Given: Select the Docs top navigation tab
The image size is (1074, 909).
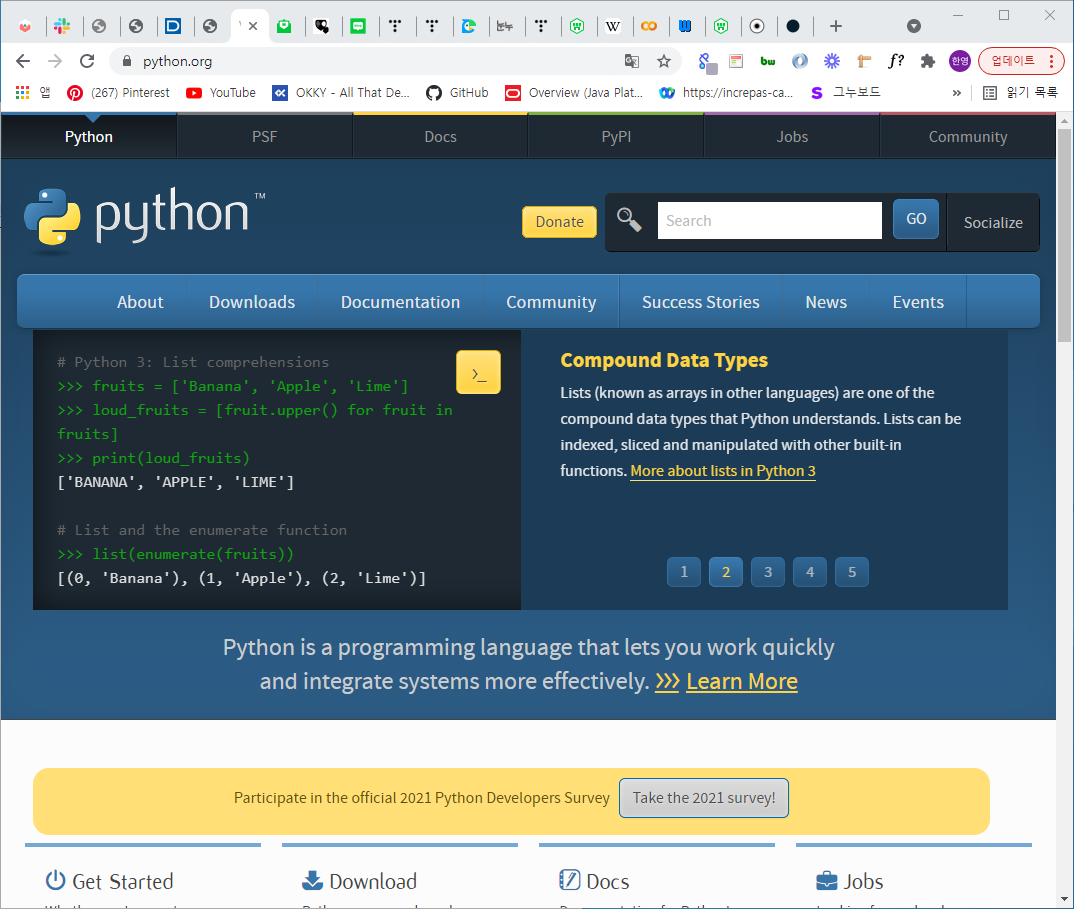Looking at the screenshot, I should [440, 137].
